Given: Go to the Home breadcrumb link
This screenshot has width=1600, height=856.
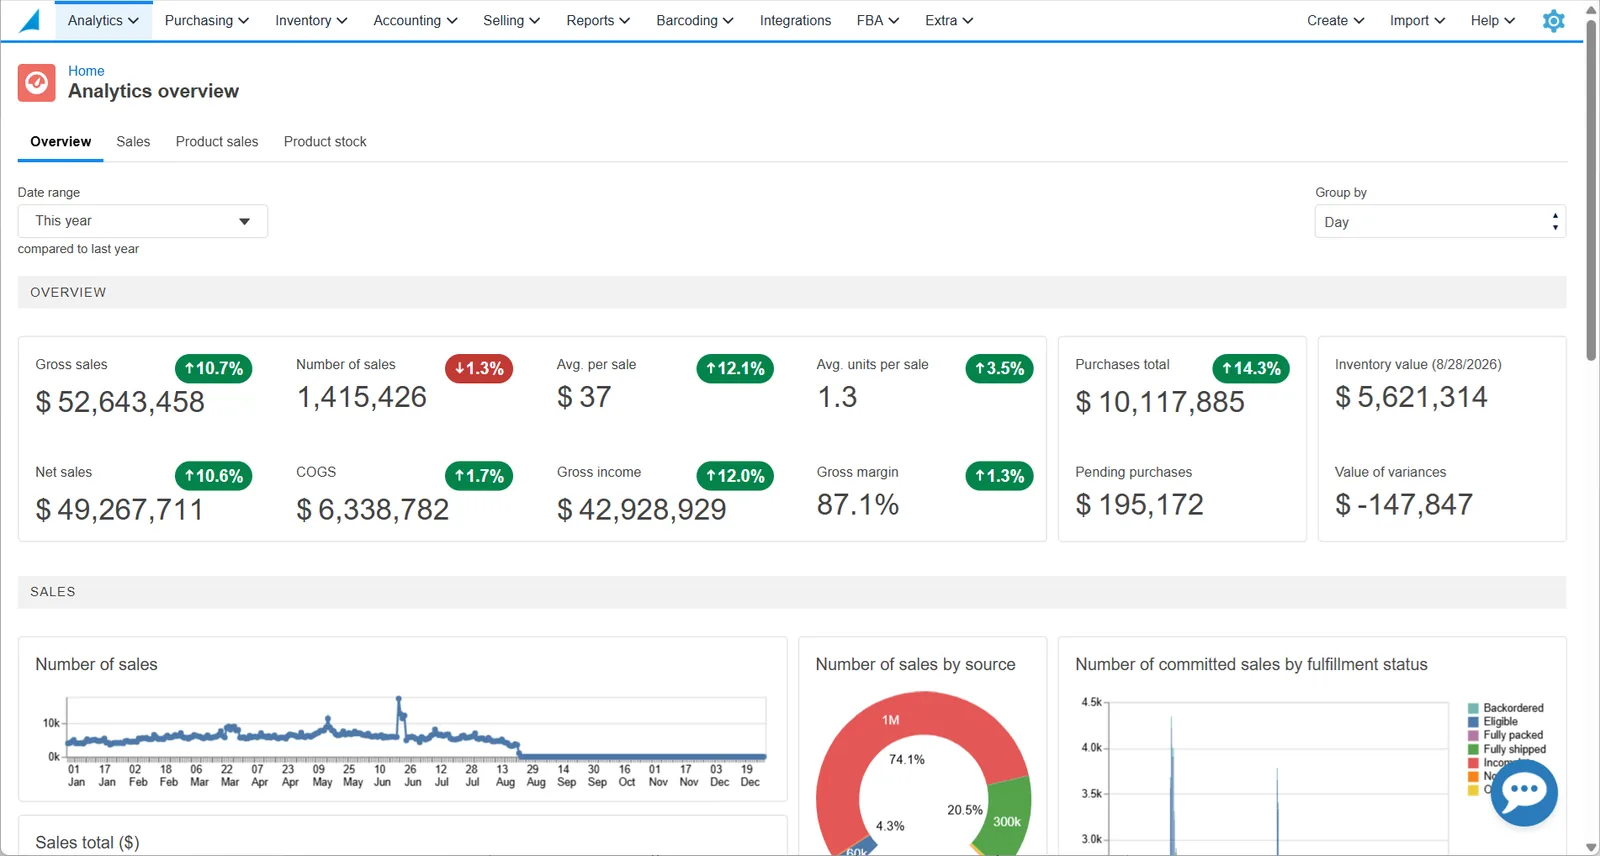Looking at the screenshot, I should (x=86, y=71).
